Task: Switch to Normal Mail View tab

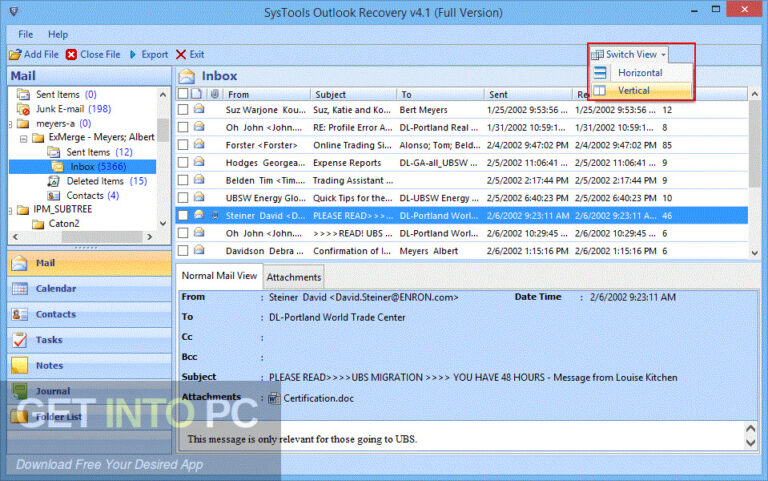Action: 219,276
